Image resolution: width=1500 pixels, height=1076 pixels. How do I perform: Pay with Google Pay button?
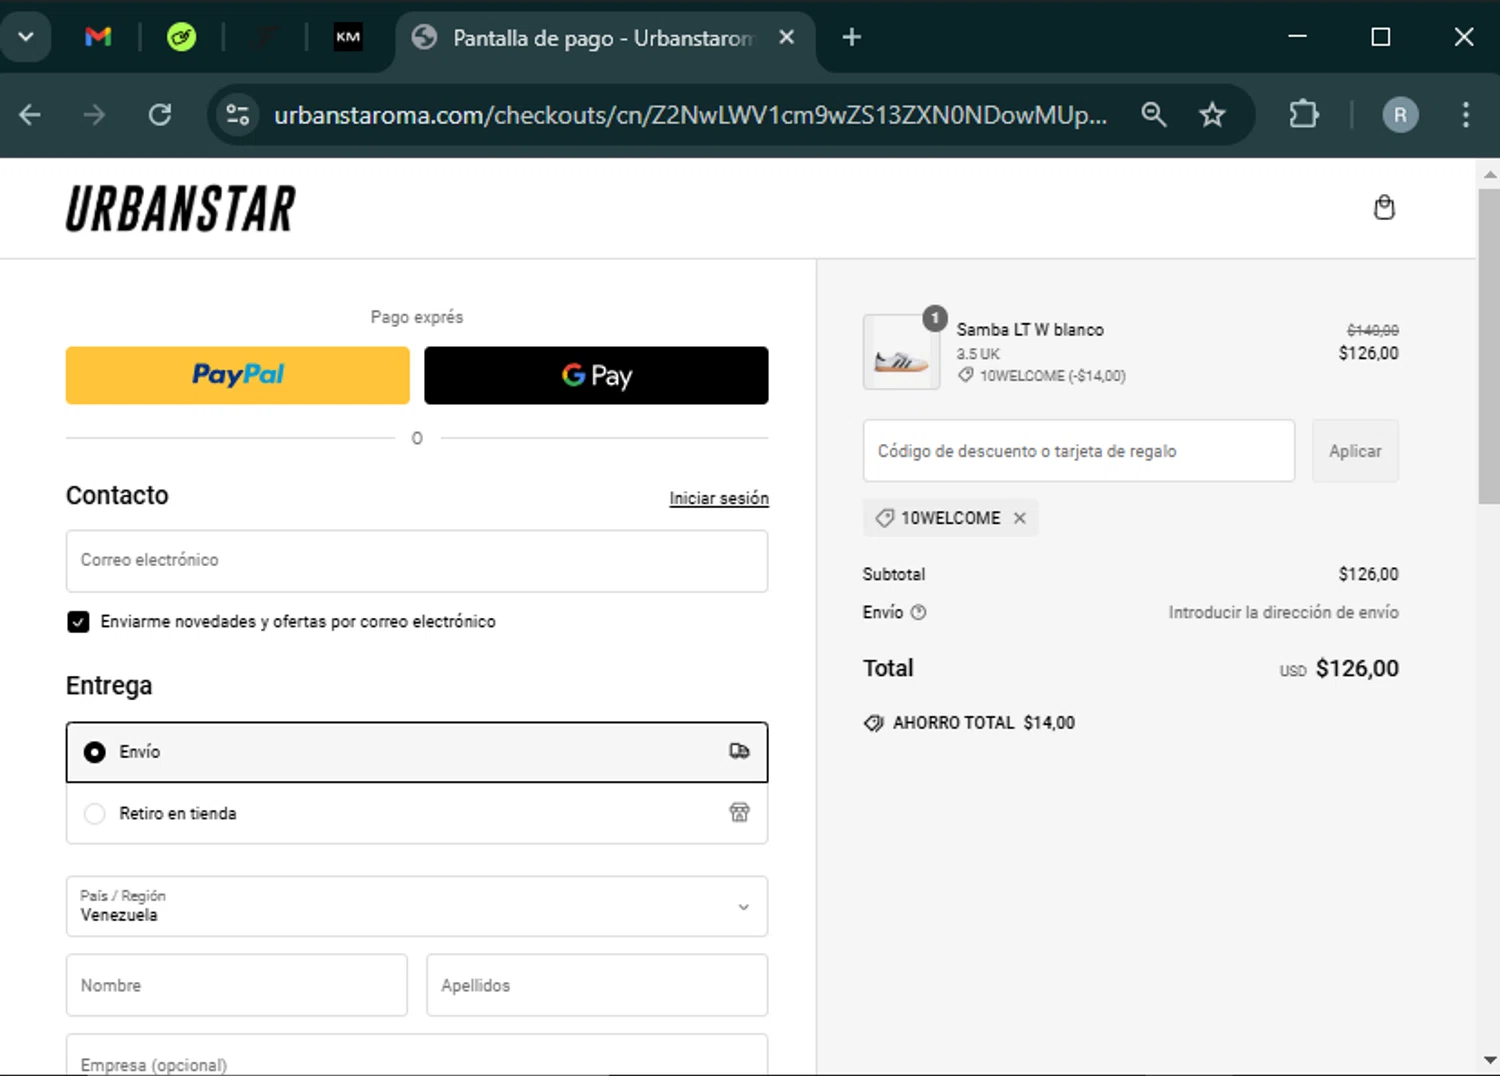(x=596, y=375)
